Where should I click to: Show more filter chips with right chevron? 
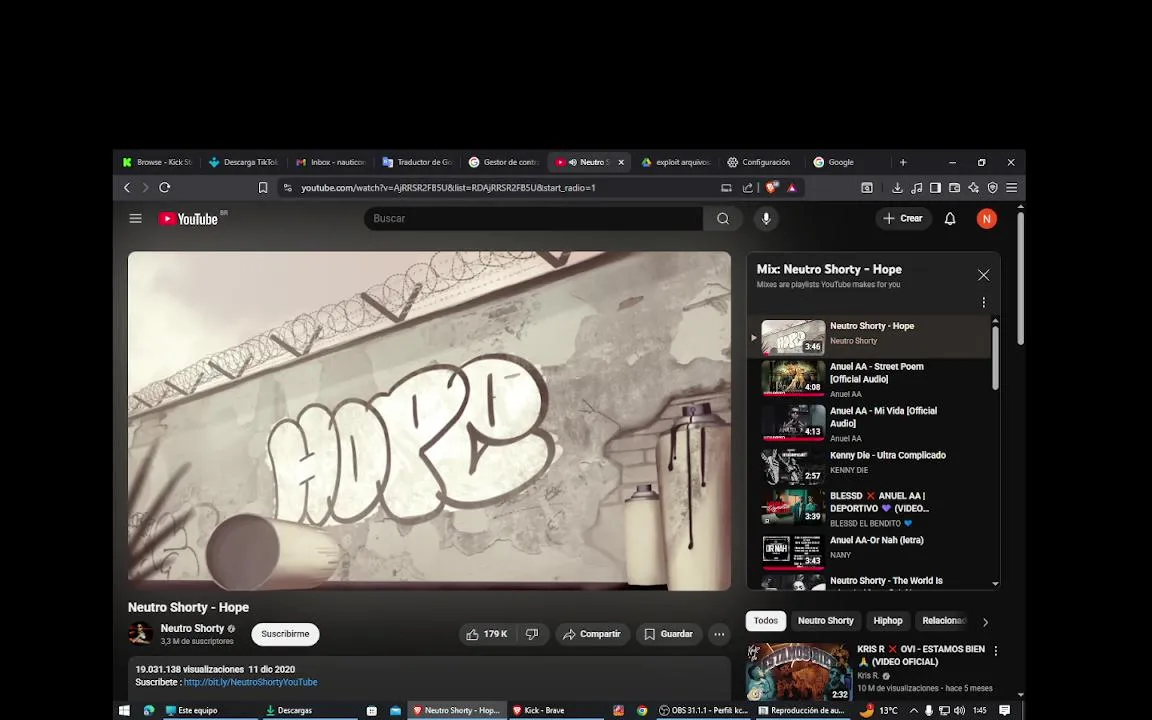tap(985, 622)
